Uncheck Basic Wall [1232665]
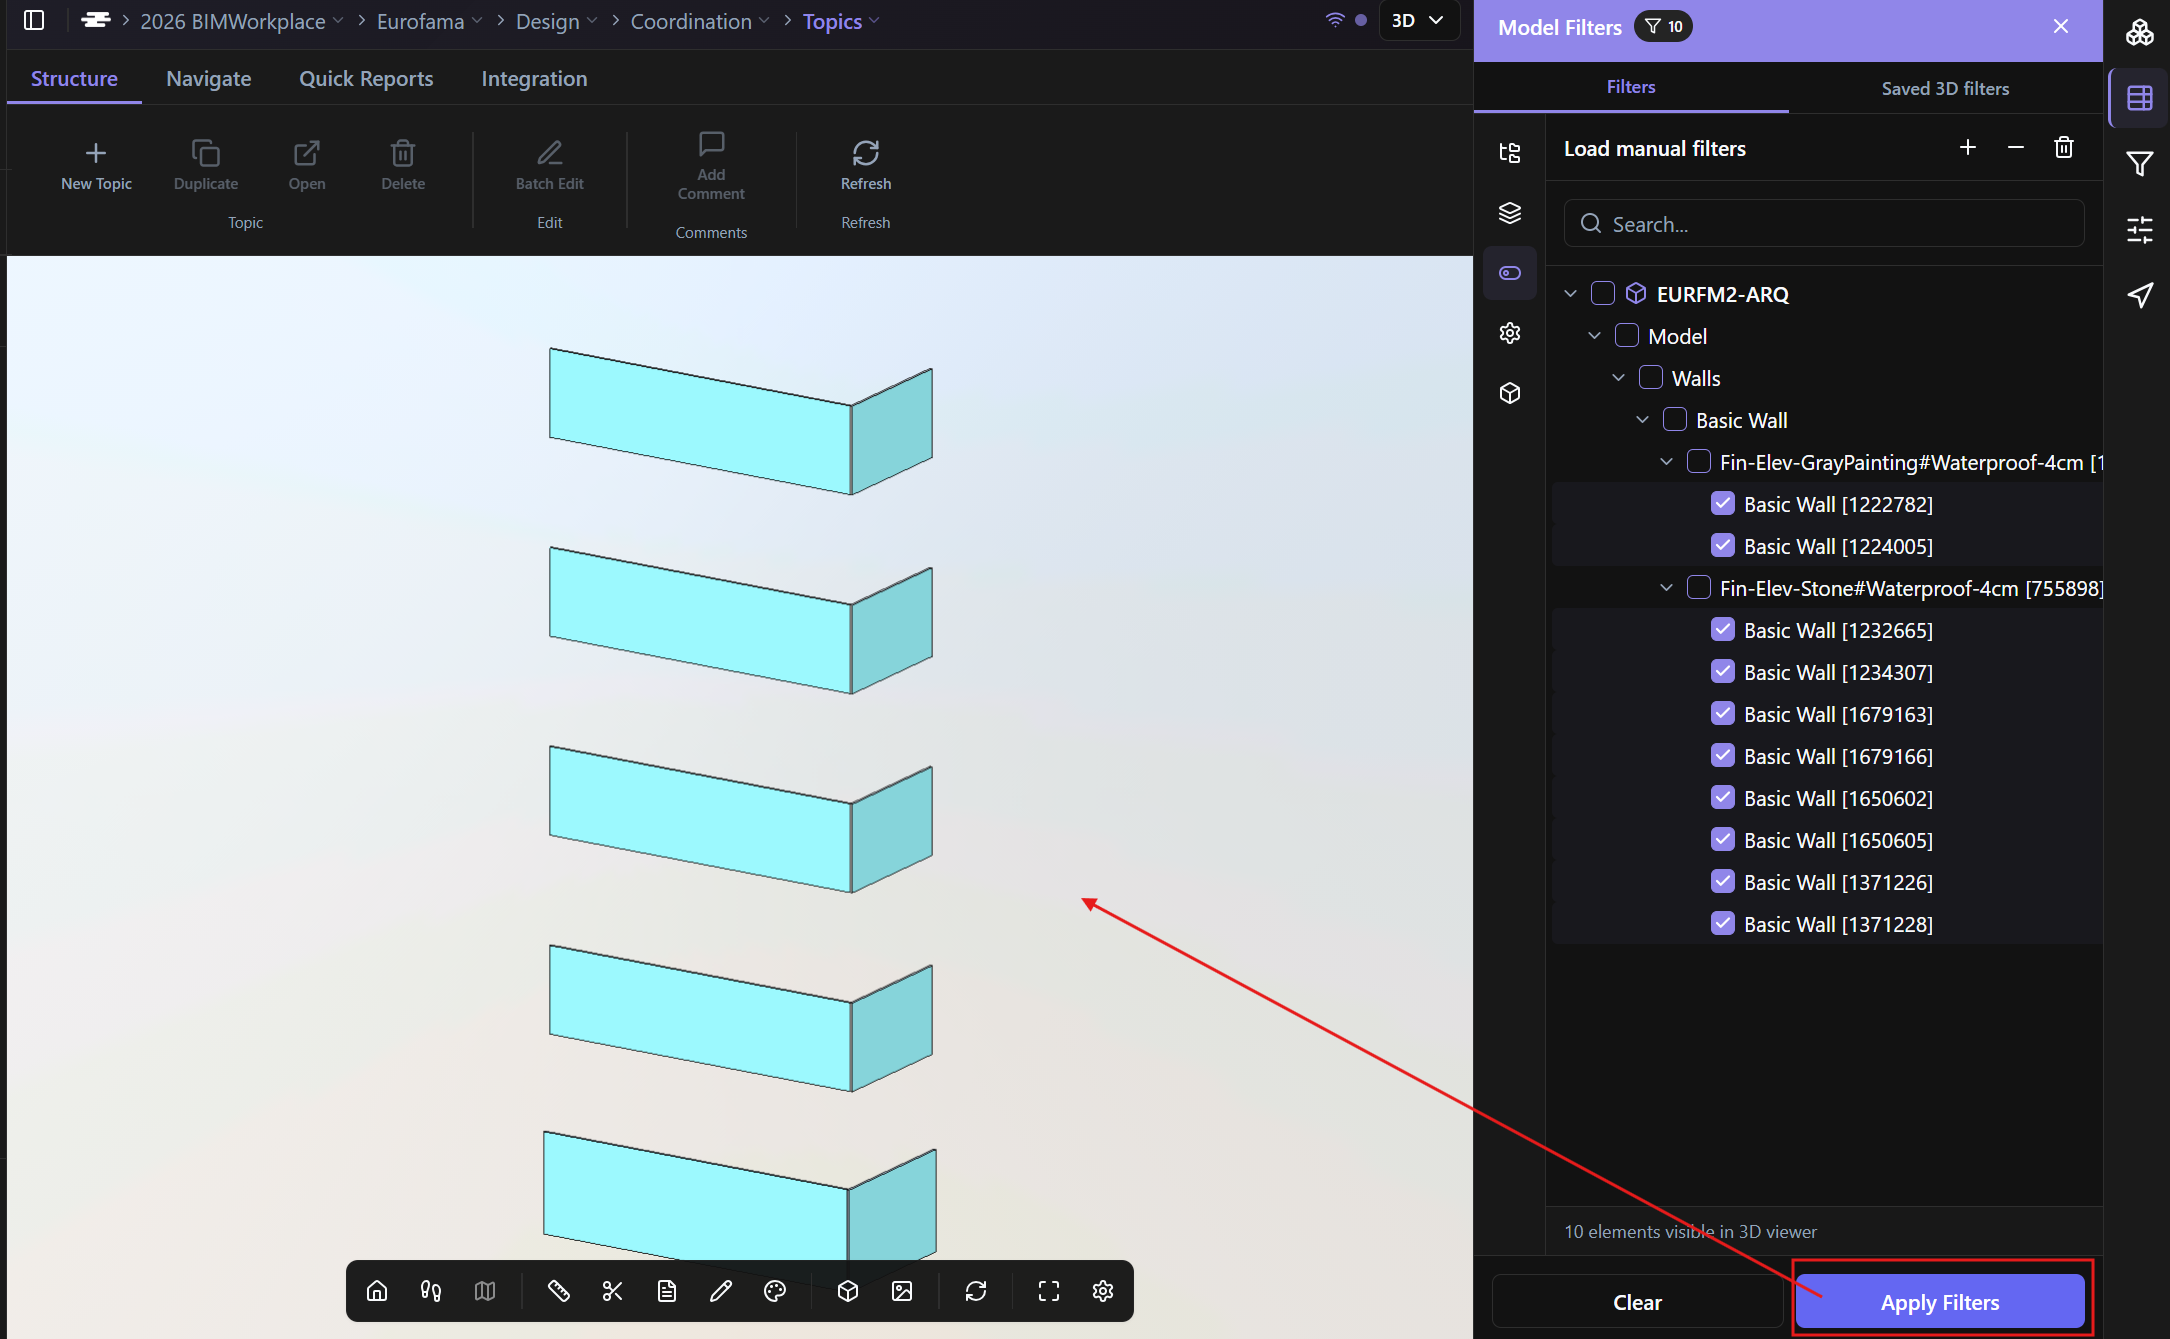Image resolution: width=2170 pixels, height=1339 pixels. [x=1723, y=629]
